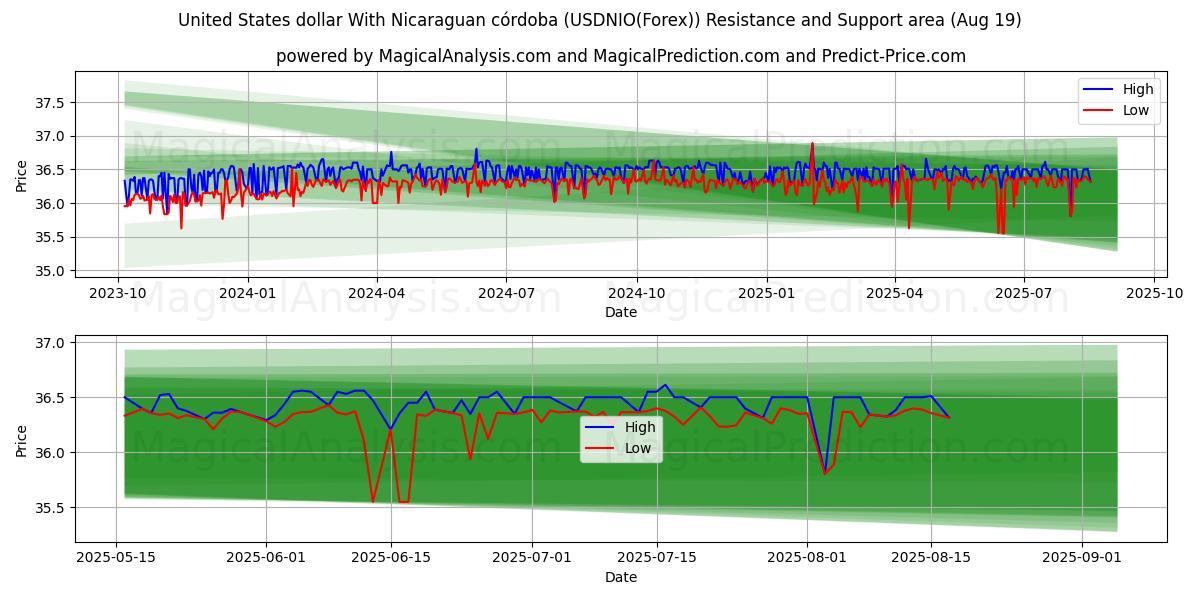Image resolution: width=1200 pixels, height=600 pixels.
Task: Click the top chart 'Price' axis label
Action: 22,174
